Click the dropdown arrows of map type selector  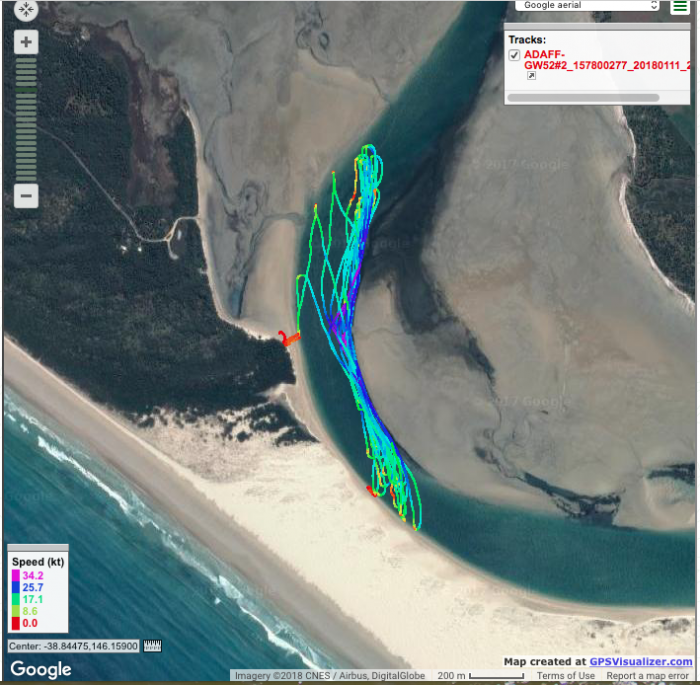point(654,5)
